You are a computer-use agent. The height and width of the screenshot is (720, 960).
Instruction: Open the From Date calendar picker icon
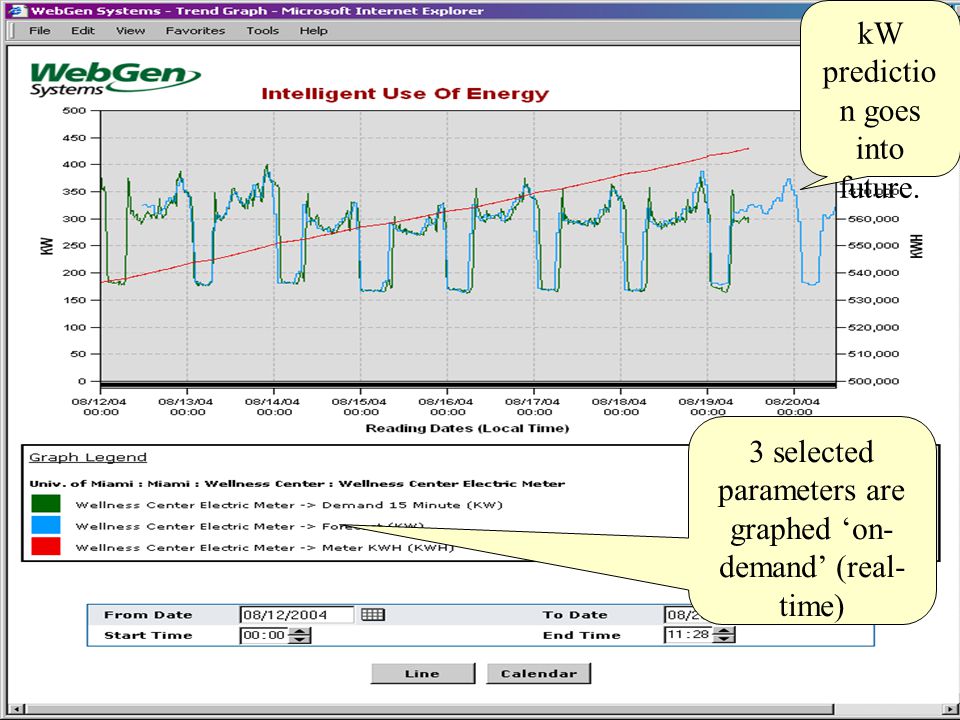[x=373, y=614]
